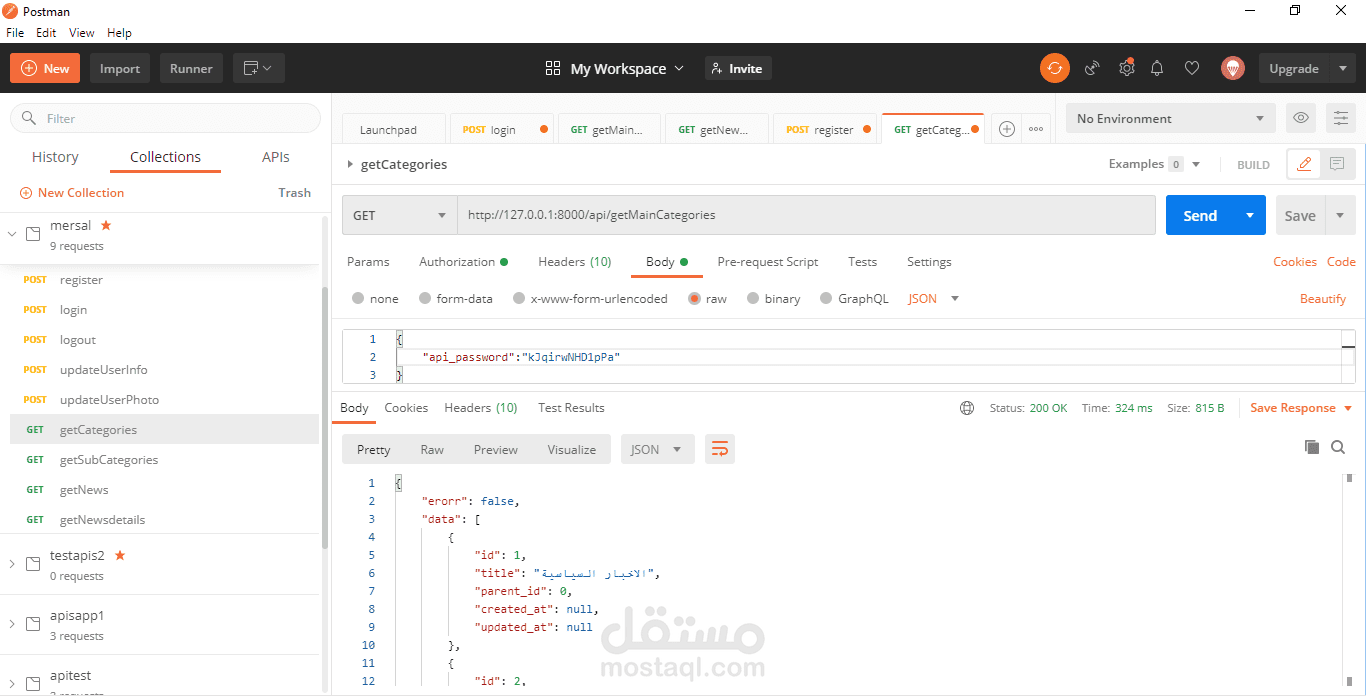Expand the apisapp1 collection
The width and height of the screenshot is (1366, 696).
tap(12, 624)
